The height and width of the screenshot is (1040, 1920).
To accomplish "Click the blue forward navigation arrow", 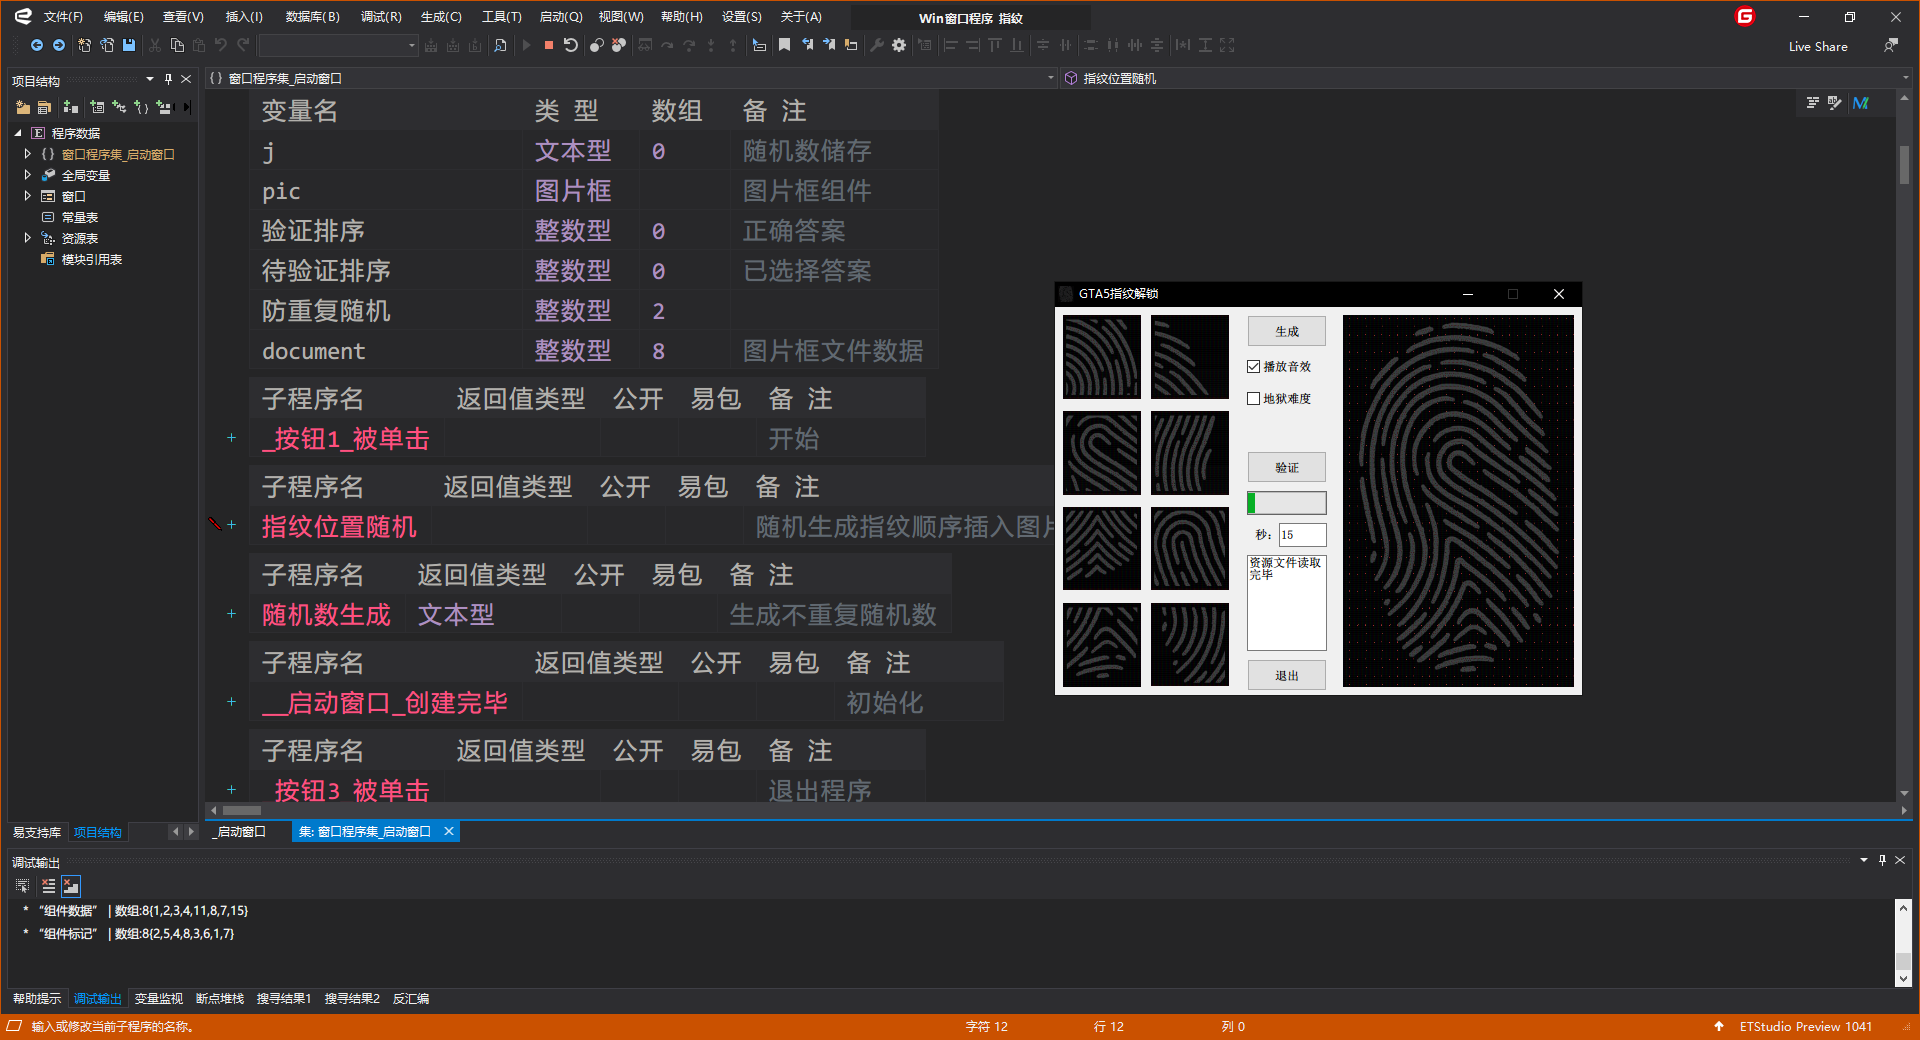I will [59, 45].
